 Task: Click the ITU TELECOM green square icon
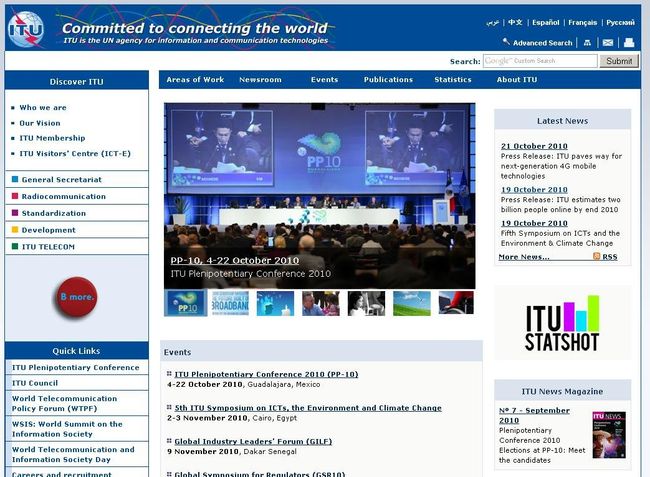(x=15, y=246)
